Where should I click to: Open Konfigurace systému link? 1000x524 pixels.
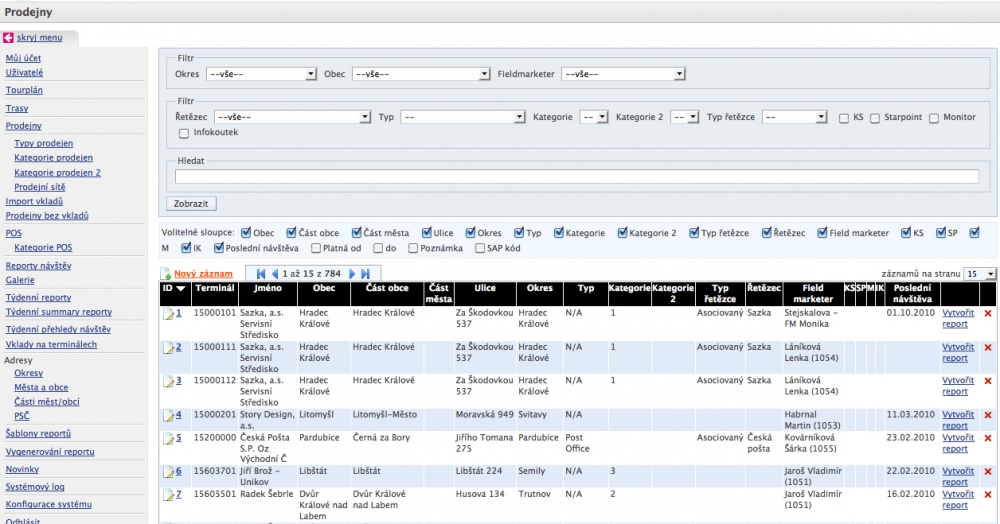point(48,504)
